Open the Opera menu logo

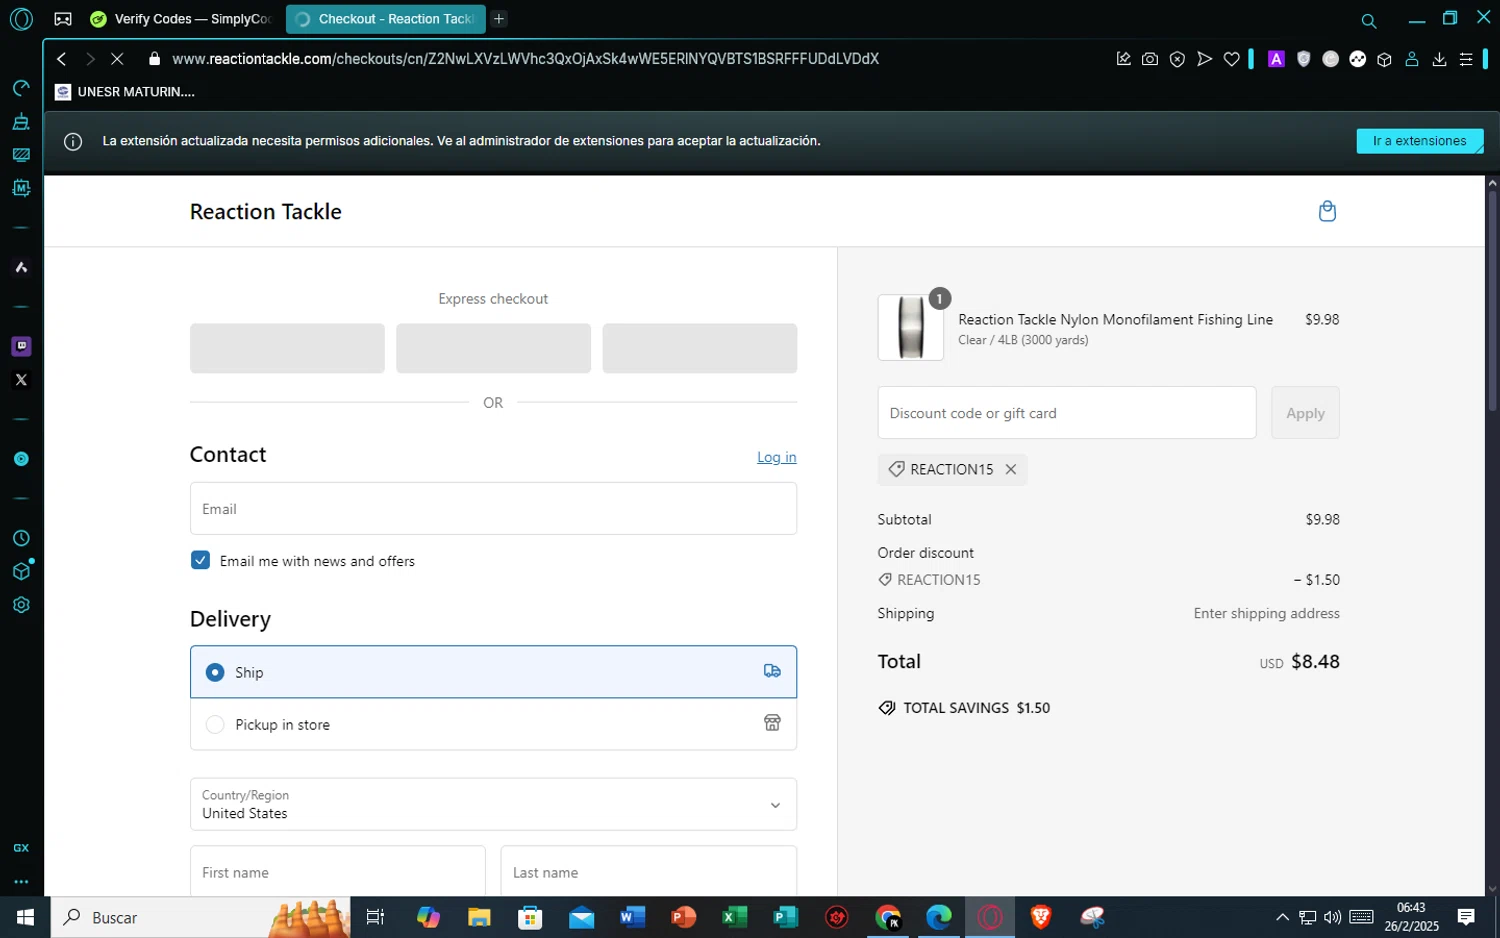[21, 19]
